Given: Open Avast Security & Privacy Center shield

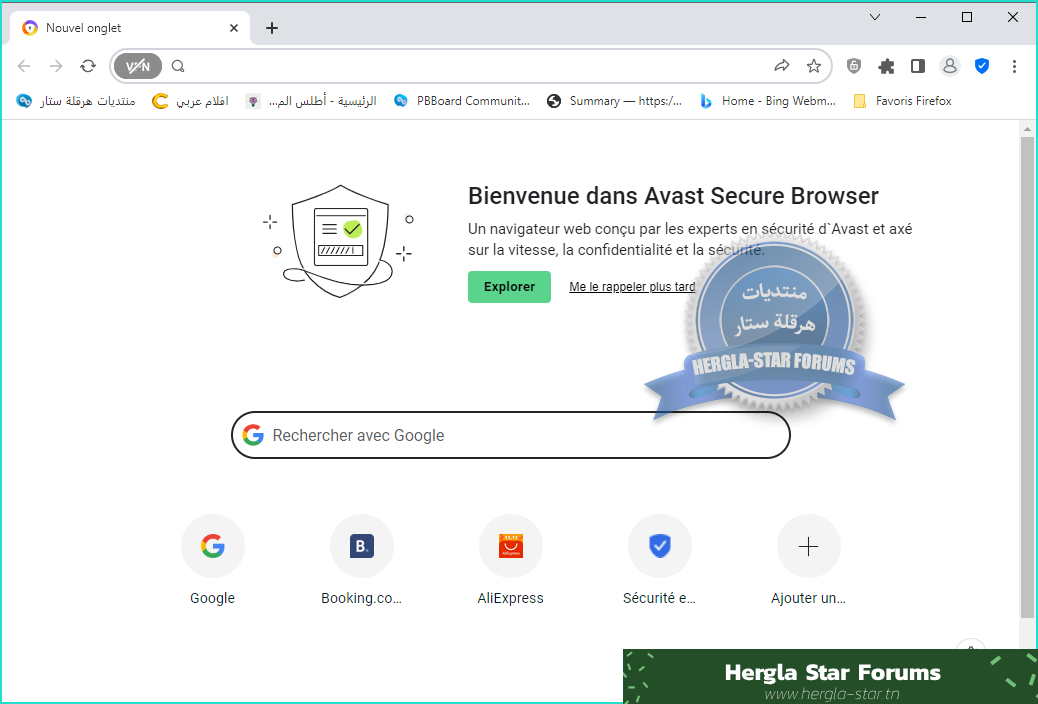Looking at the screenshot, I should click(982, 66).
